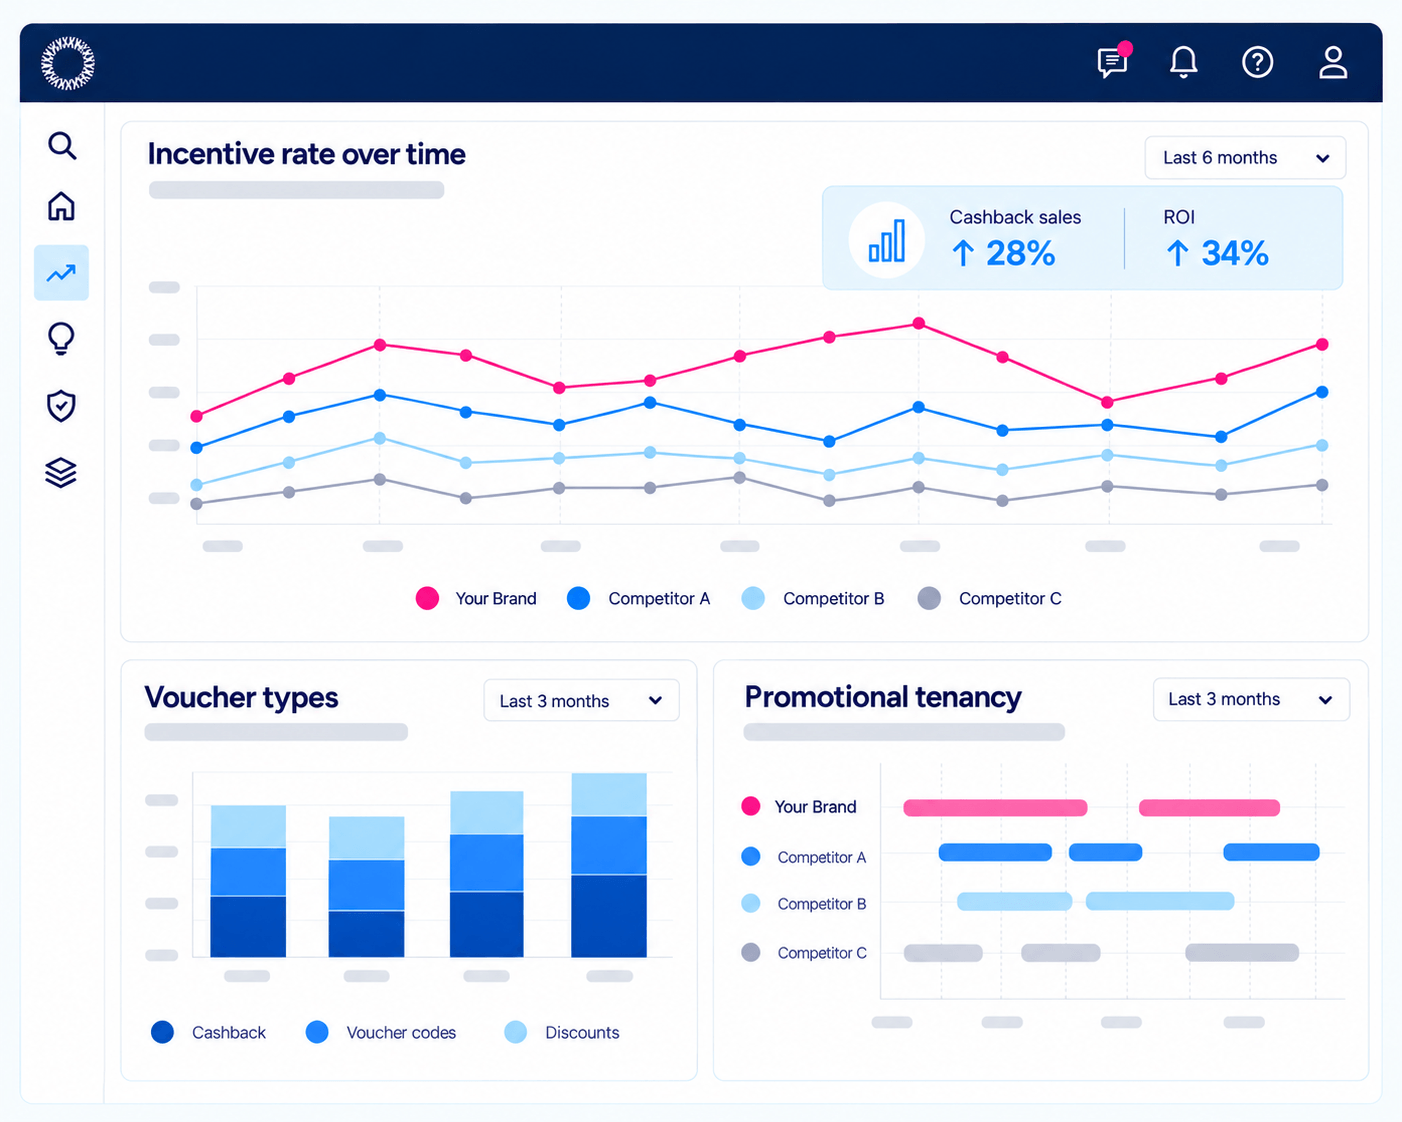
Task: Click the tallest stacked bar in Voucher types
Action: [609, 865]
